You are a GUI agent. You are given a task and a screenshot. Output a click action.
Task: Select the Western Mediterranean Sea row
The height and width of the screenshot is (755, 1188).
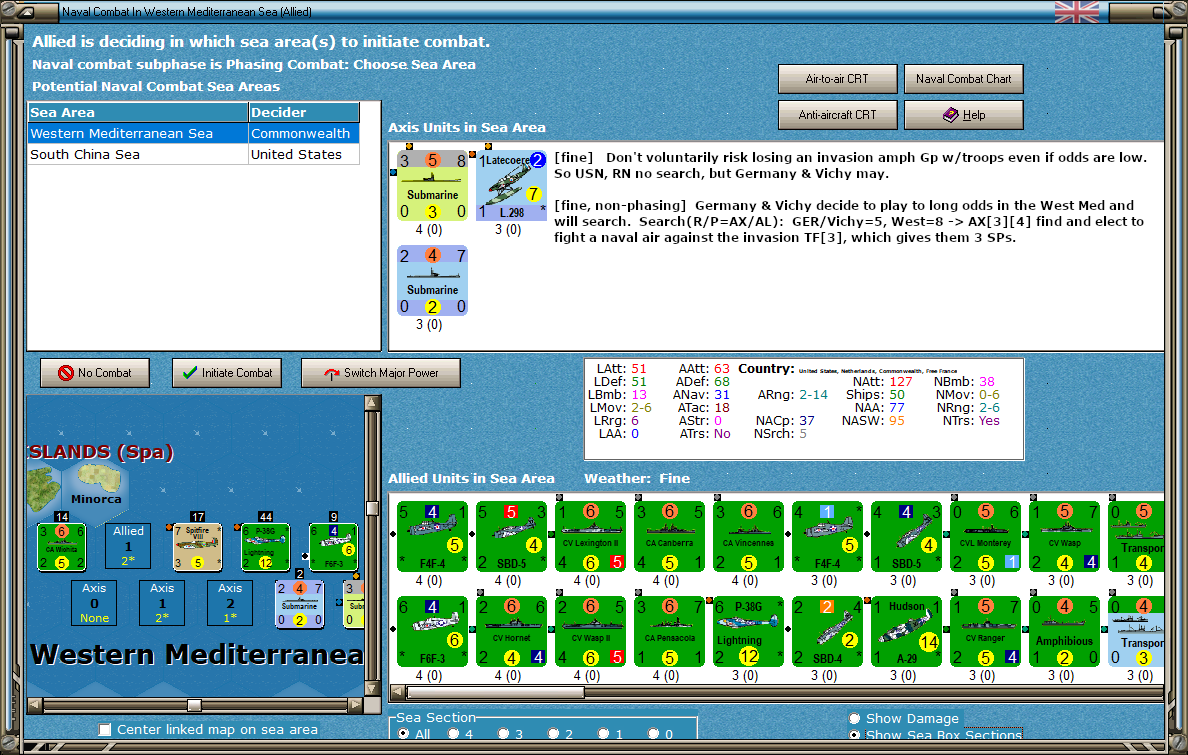click(193, 133)
